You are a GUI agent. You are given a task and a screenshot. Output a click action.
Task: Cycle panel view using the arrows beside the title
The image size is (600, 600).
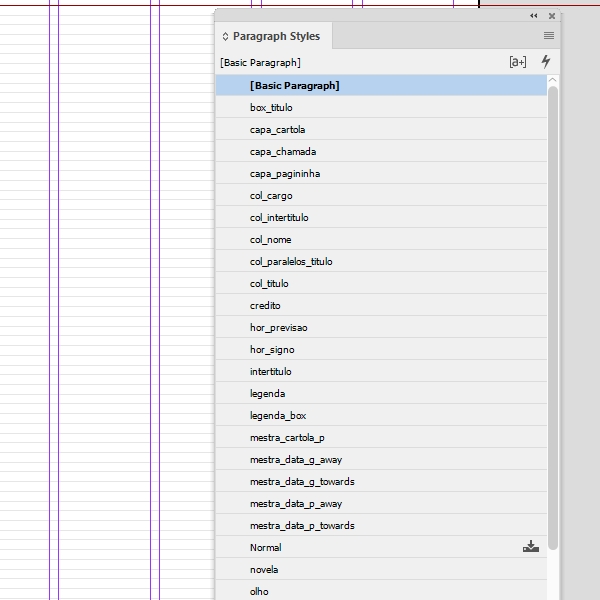[225, 36]
